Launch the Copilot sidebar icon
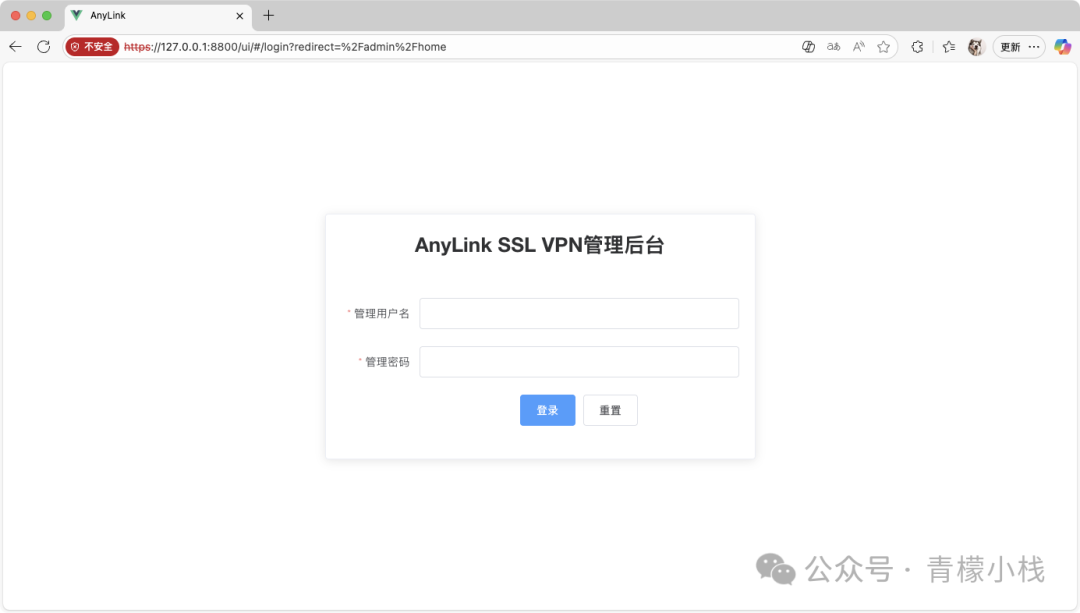The height and width of the screenshot is (613, 1080). (1063, 47)
